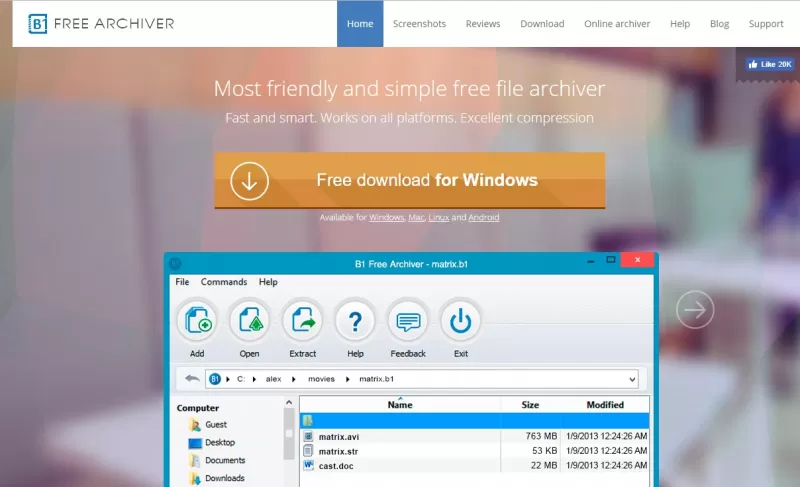Image resolution: width=800 pixels, height=487 pixels.
Task: Select matrix.str file row
Action: [474, 451]
